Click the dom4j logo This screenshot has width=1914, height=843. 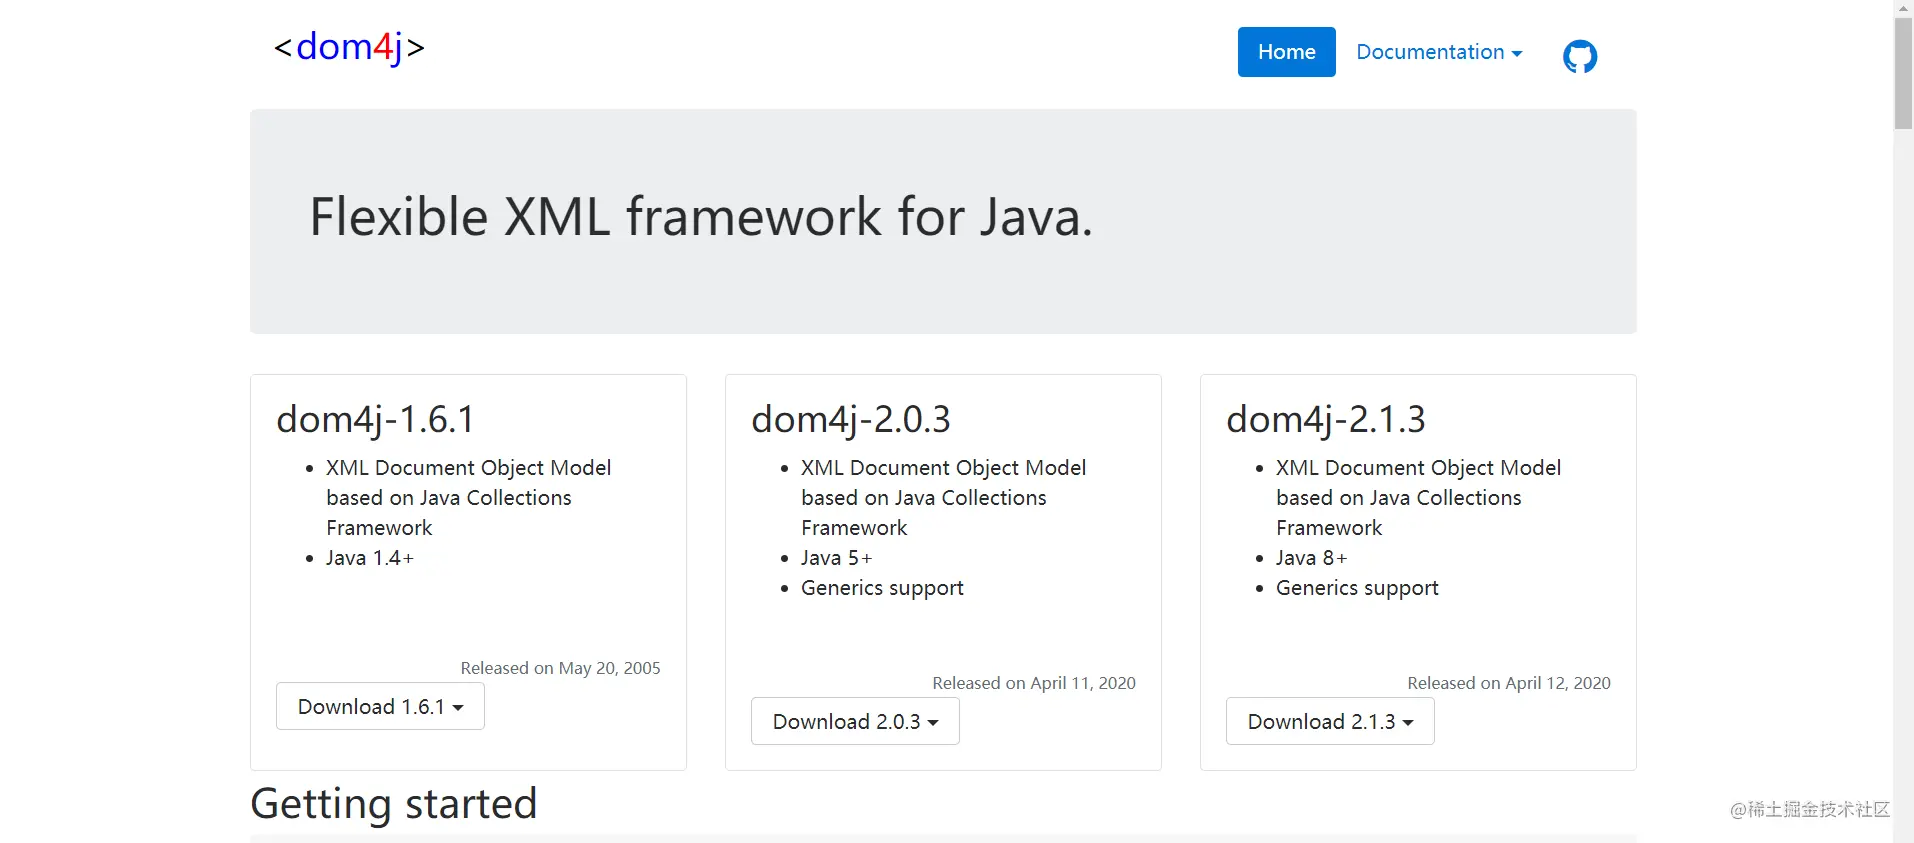point(349,48)
